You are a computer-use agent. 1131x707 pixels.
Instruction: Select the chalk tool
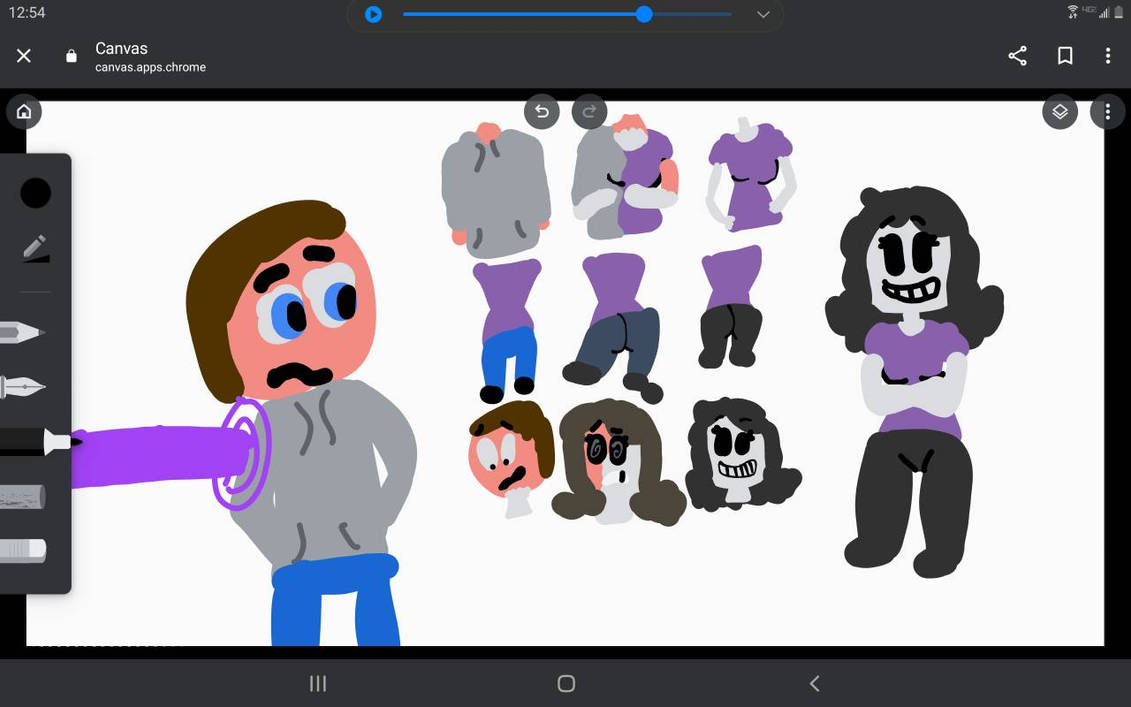[x=22, y=496]
